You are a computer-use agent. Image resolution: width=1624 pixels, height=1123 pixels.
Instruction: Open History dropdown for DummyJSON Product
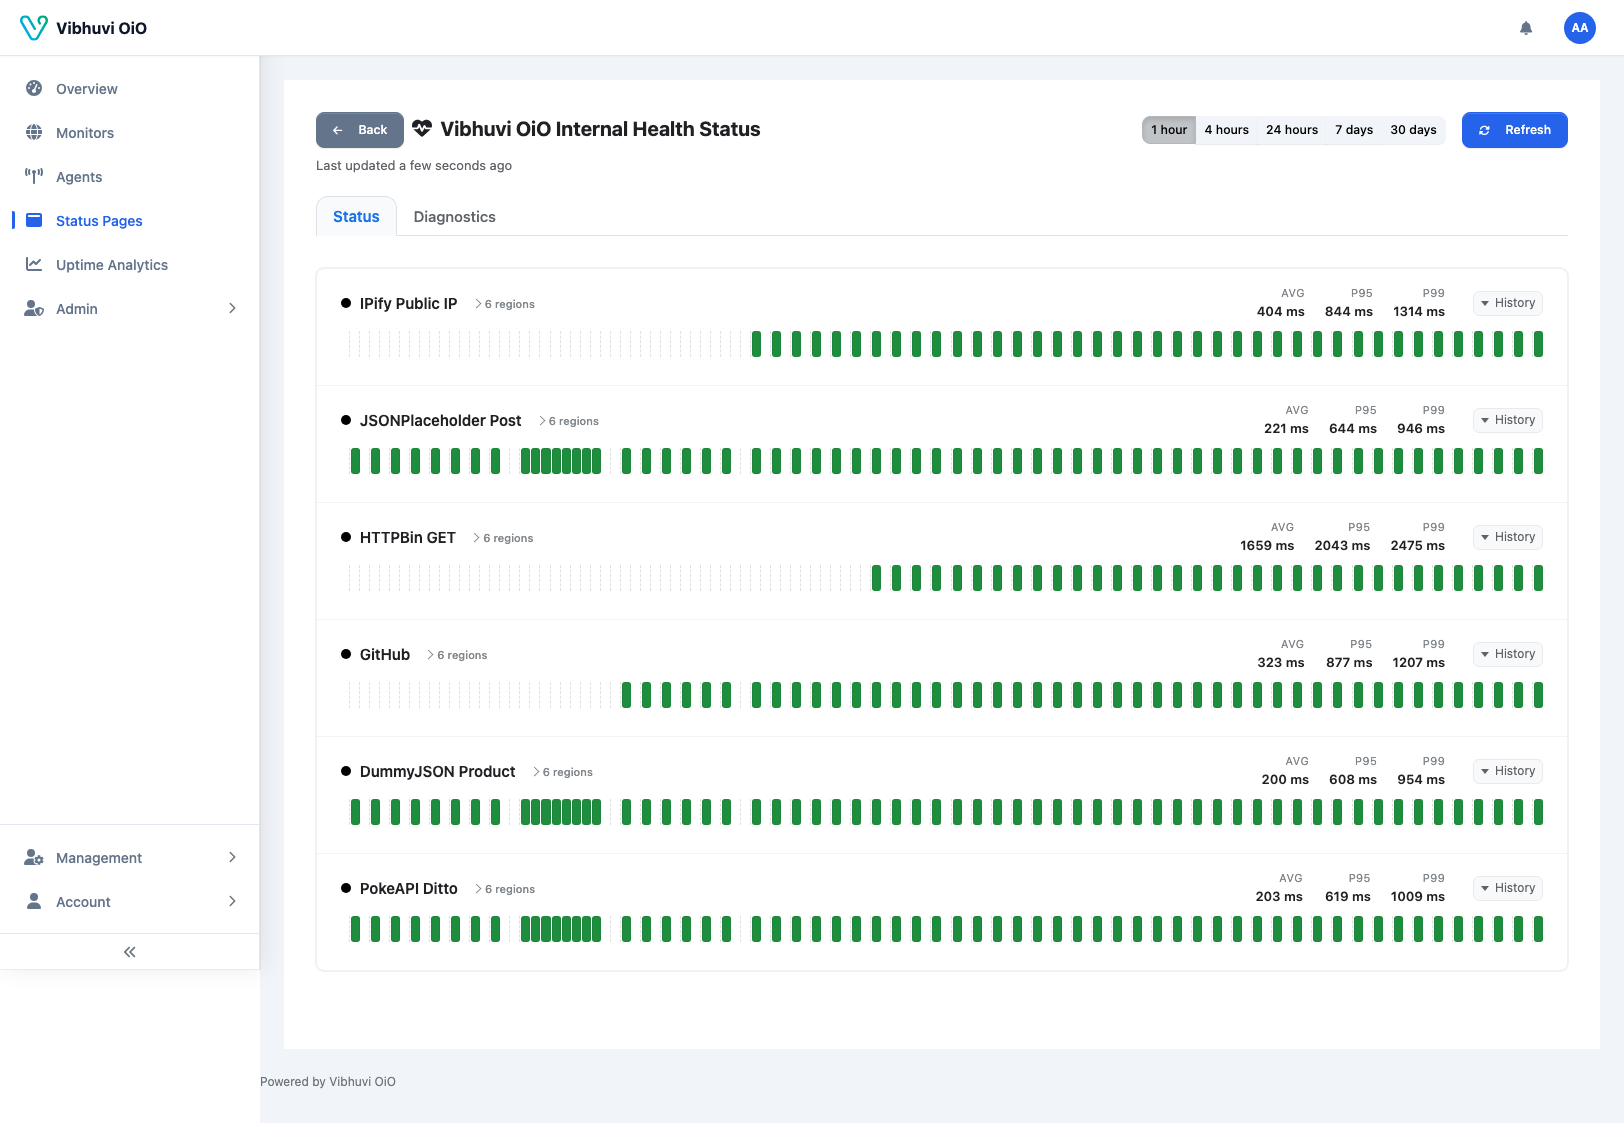1507,771
